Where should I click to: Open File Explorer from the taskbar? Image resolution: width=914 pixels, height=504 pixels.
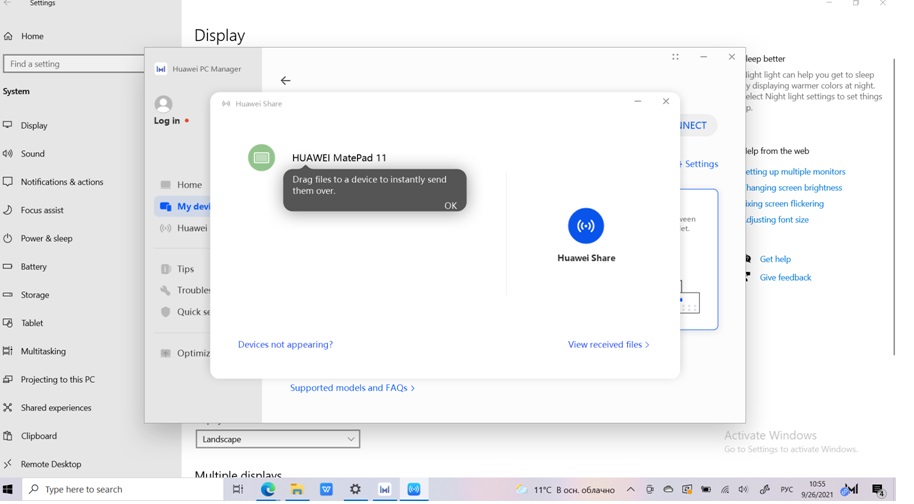297,489
